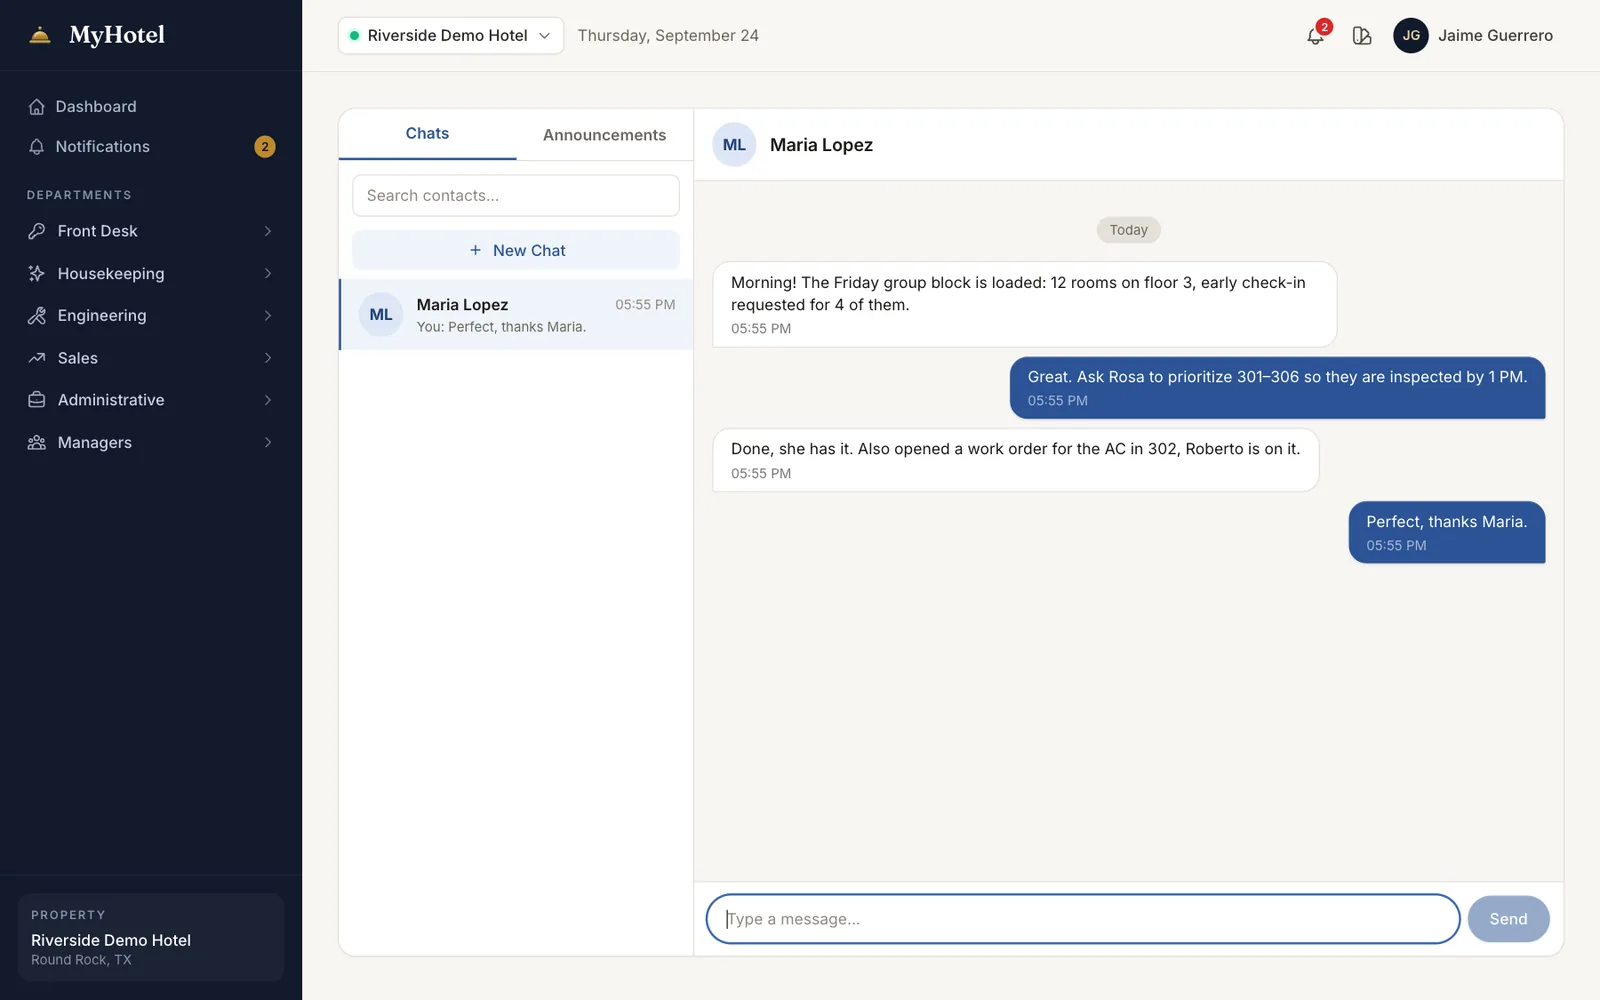1600x1000 pixels.
Task: Open Notifications from the sidebar
Action: coord(151,146)
